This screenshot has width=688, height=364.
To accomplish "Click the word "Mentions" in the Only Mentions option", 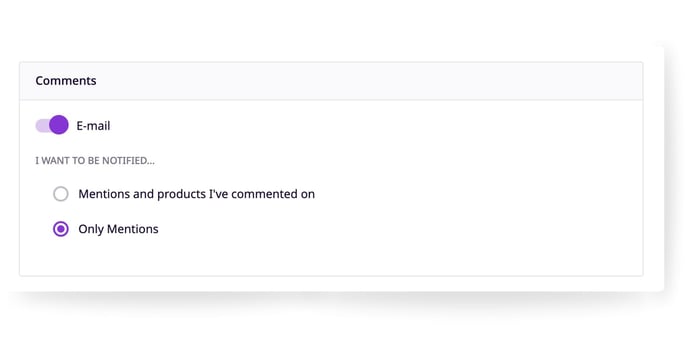I will (133, 229).
